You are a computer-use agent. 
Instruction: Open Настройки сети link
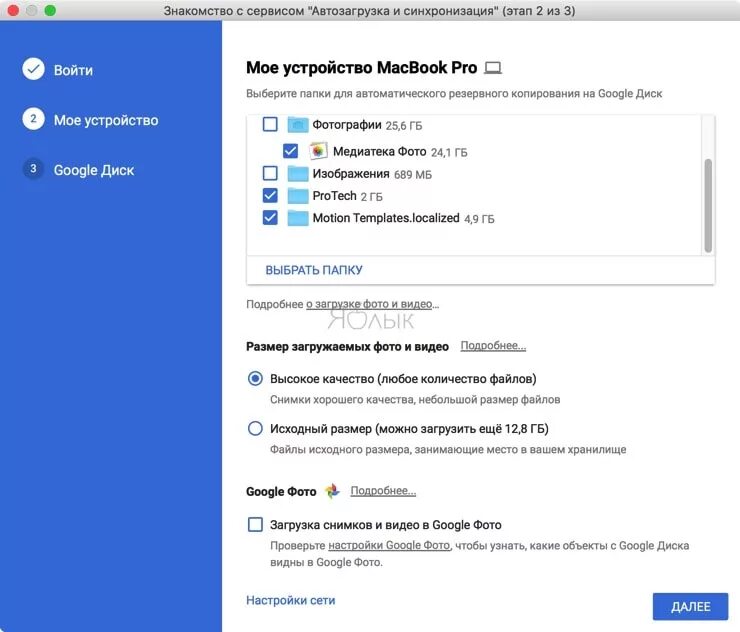point(291,600)
